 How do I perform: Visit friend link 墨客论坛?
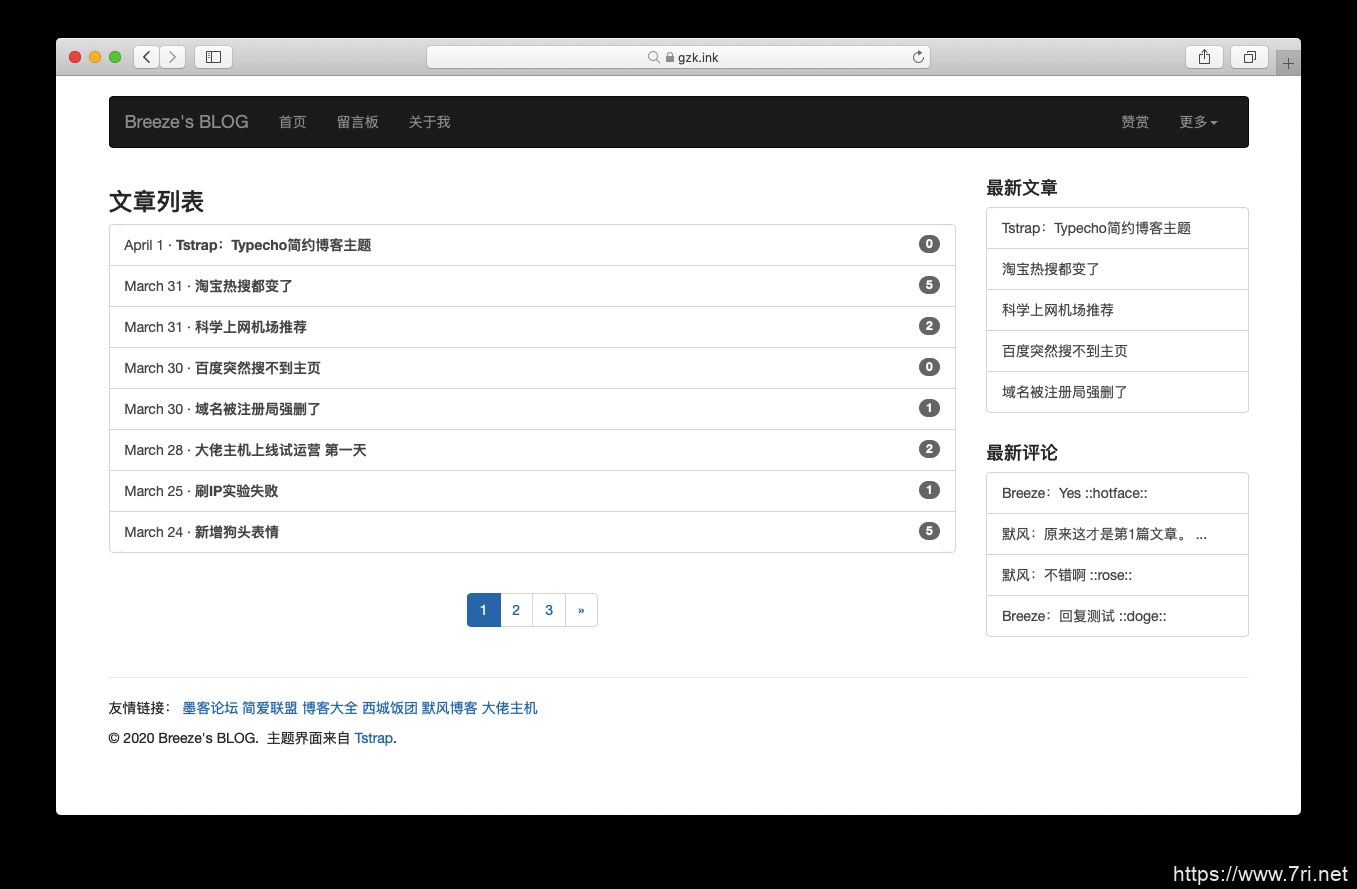[x=210, y=708]
